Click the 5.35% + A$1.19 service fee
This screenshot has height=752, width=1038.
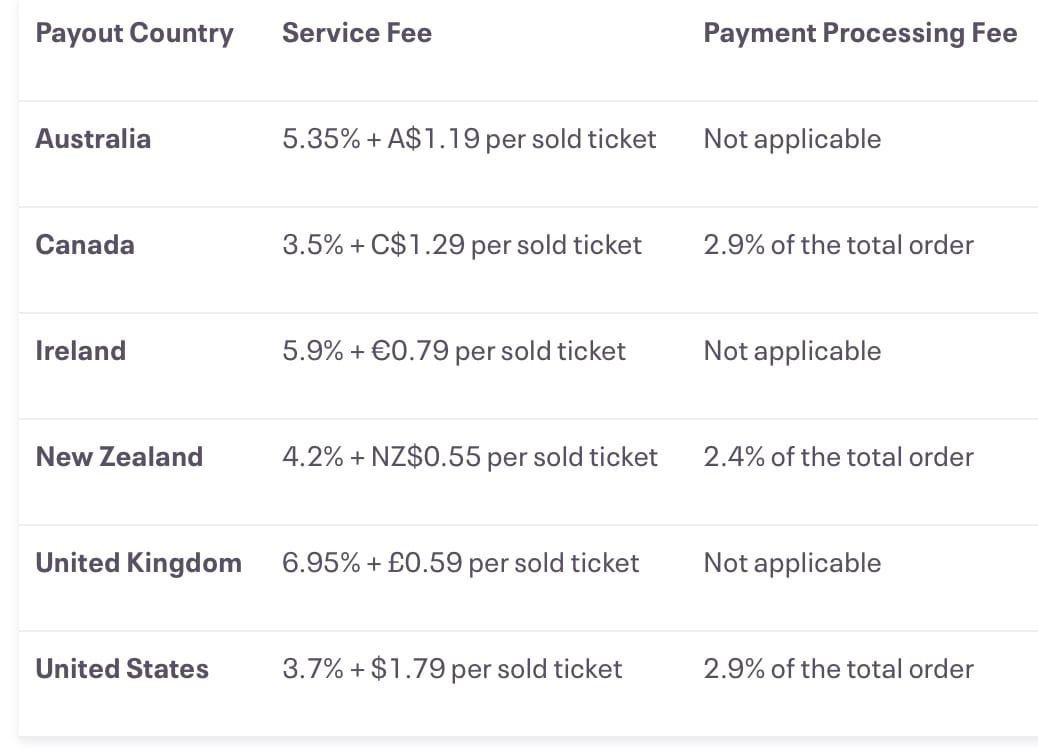click(x=469, y=139)
